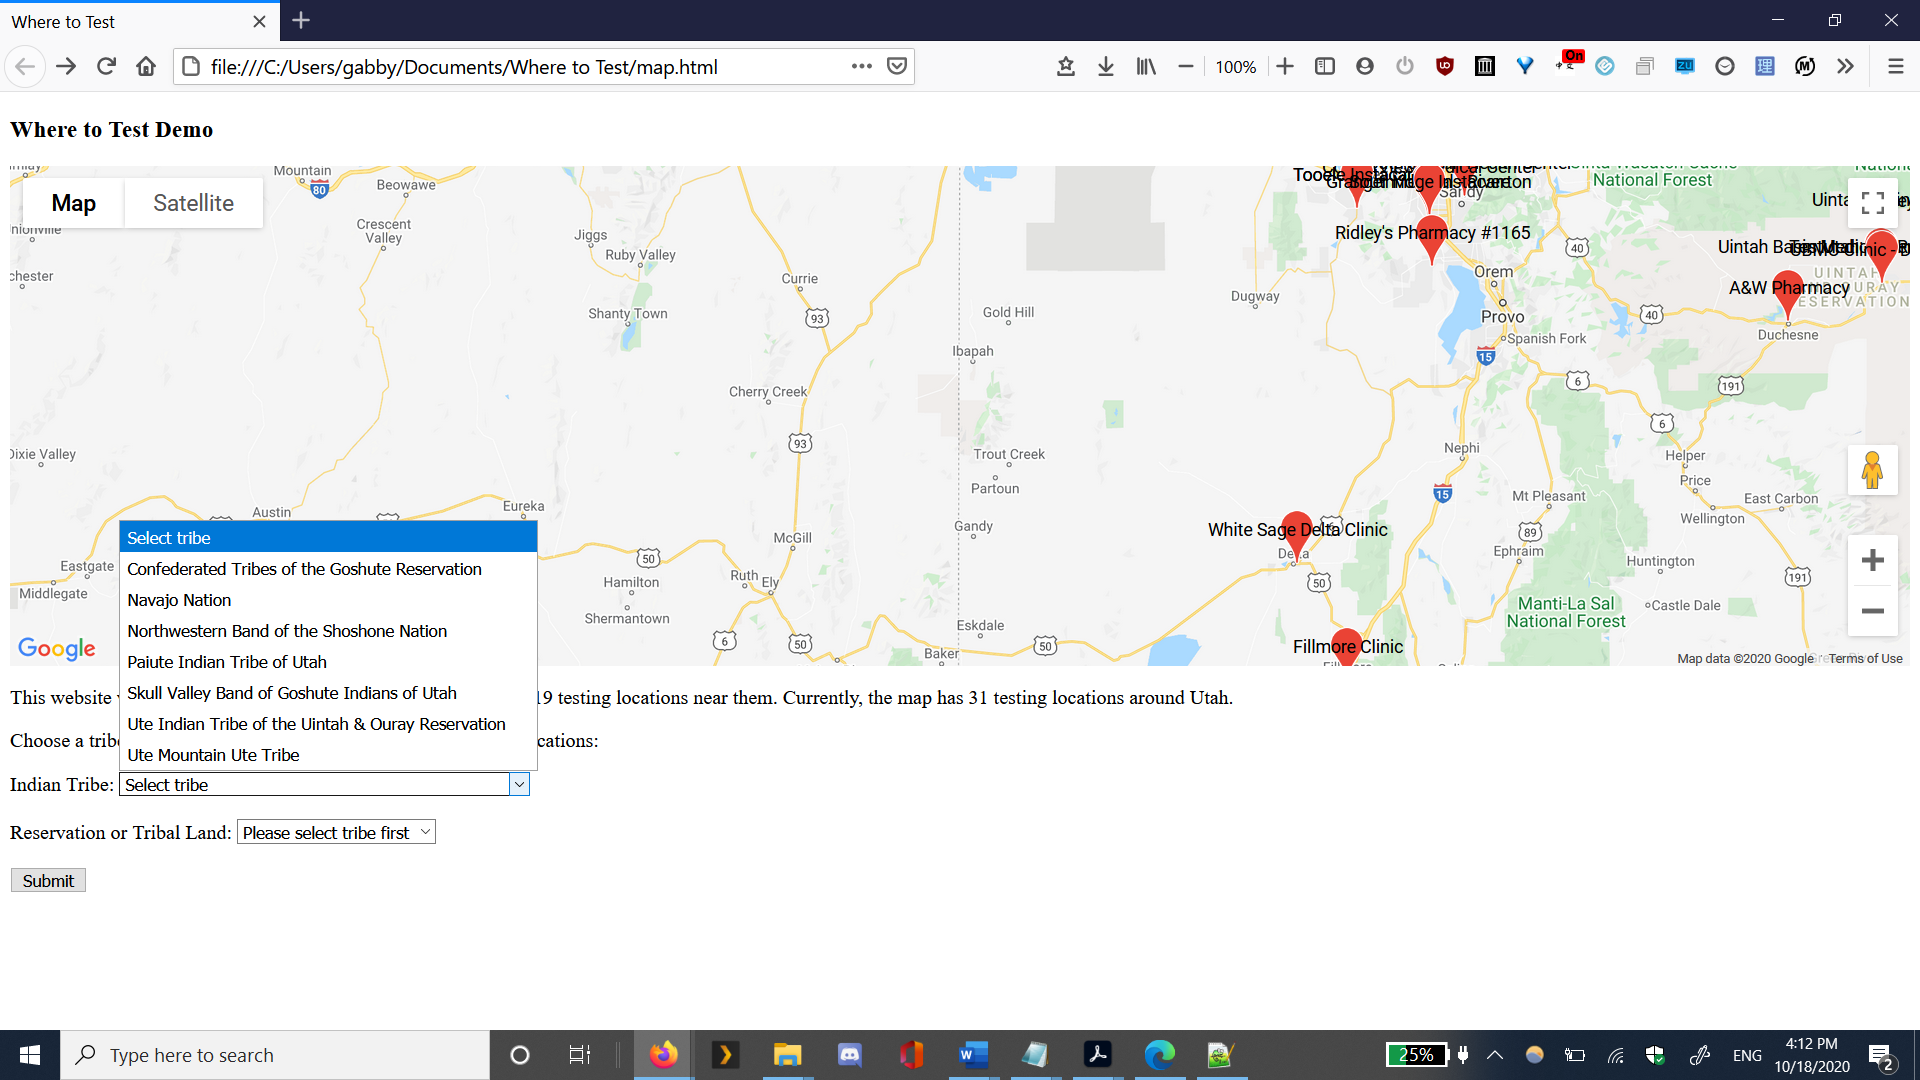Screen dimensions: 1920x1080
Task: Toggle map fullscreen view
Action: click(1872, 203)
